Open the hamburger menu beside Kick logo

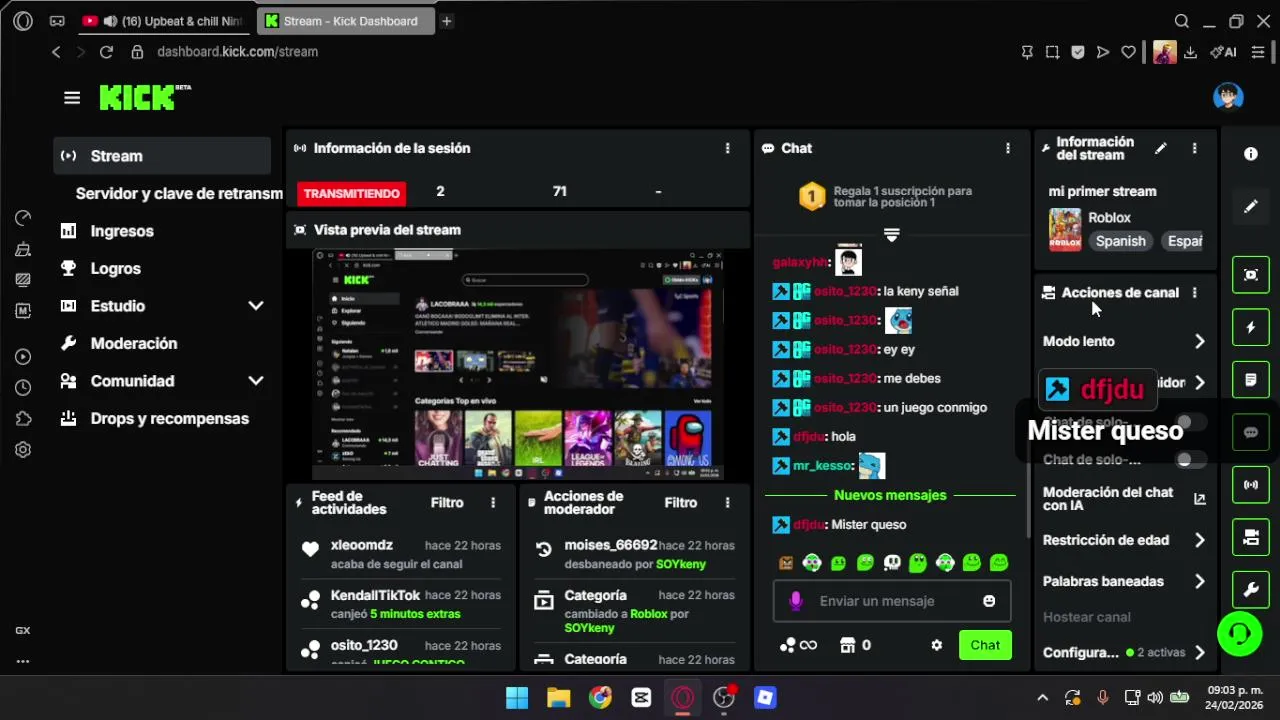click(72, 98)
